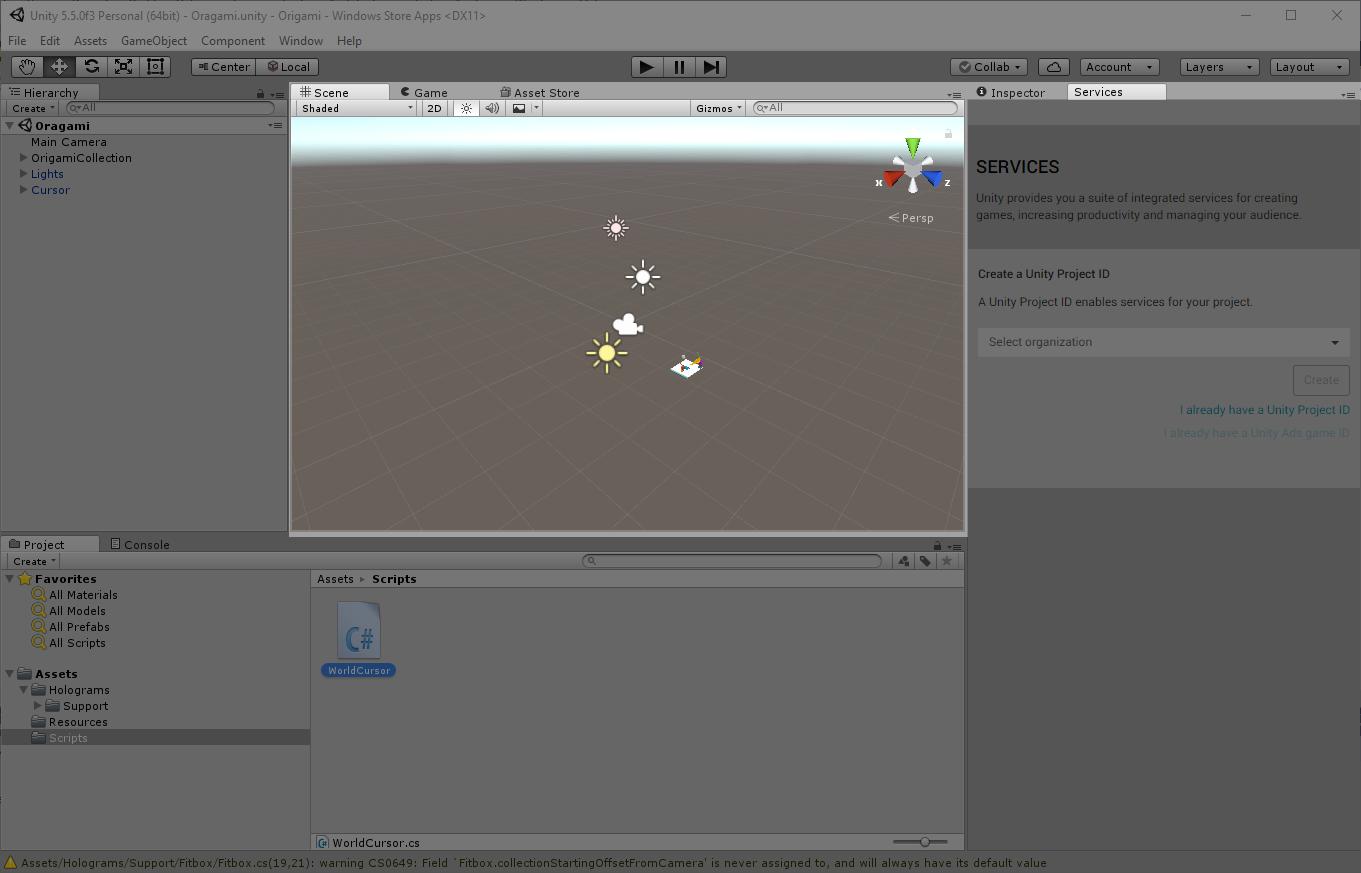Open the Layout dropdown

(1310, 67)
